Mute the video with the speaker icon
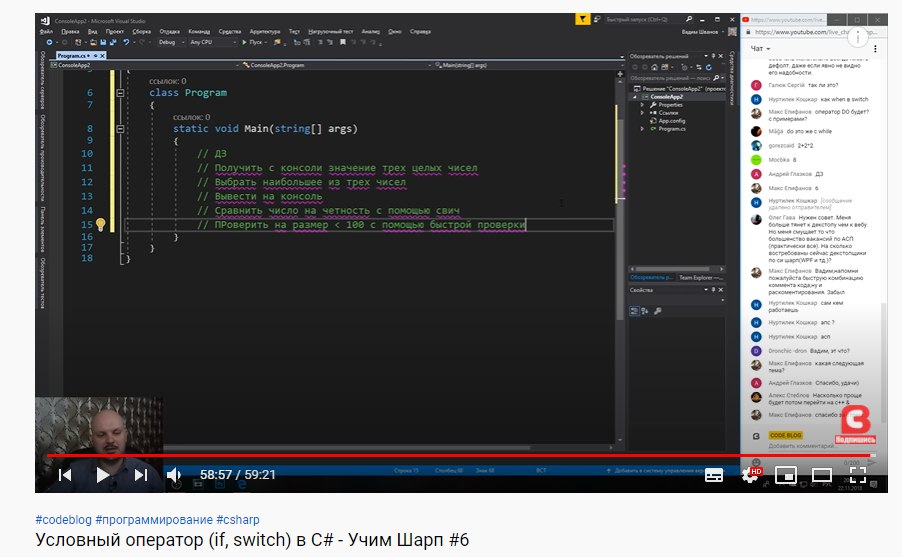Image resolution: width=902 pixels, height=557 pixels. click(x=174, y=475)
